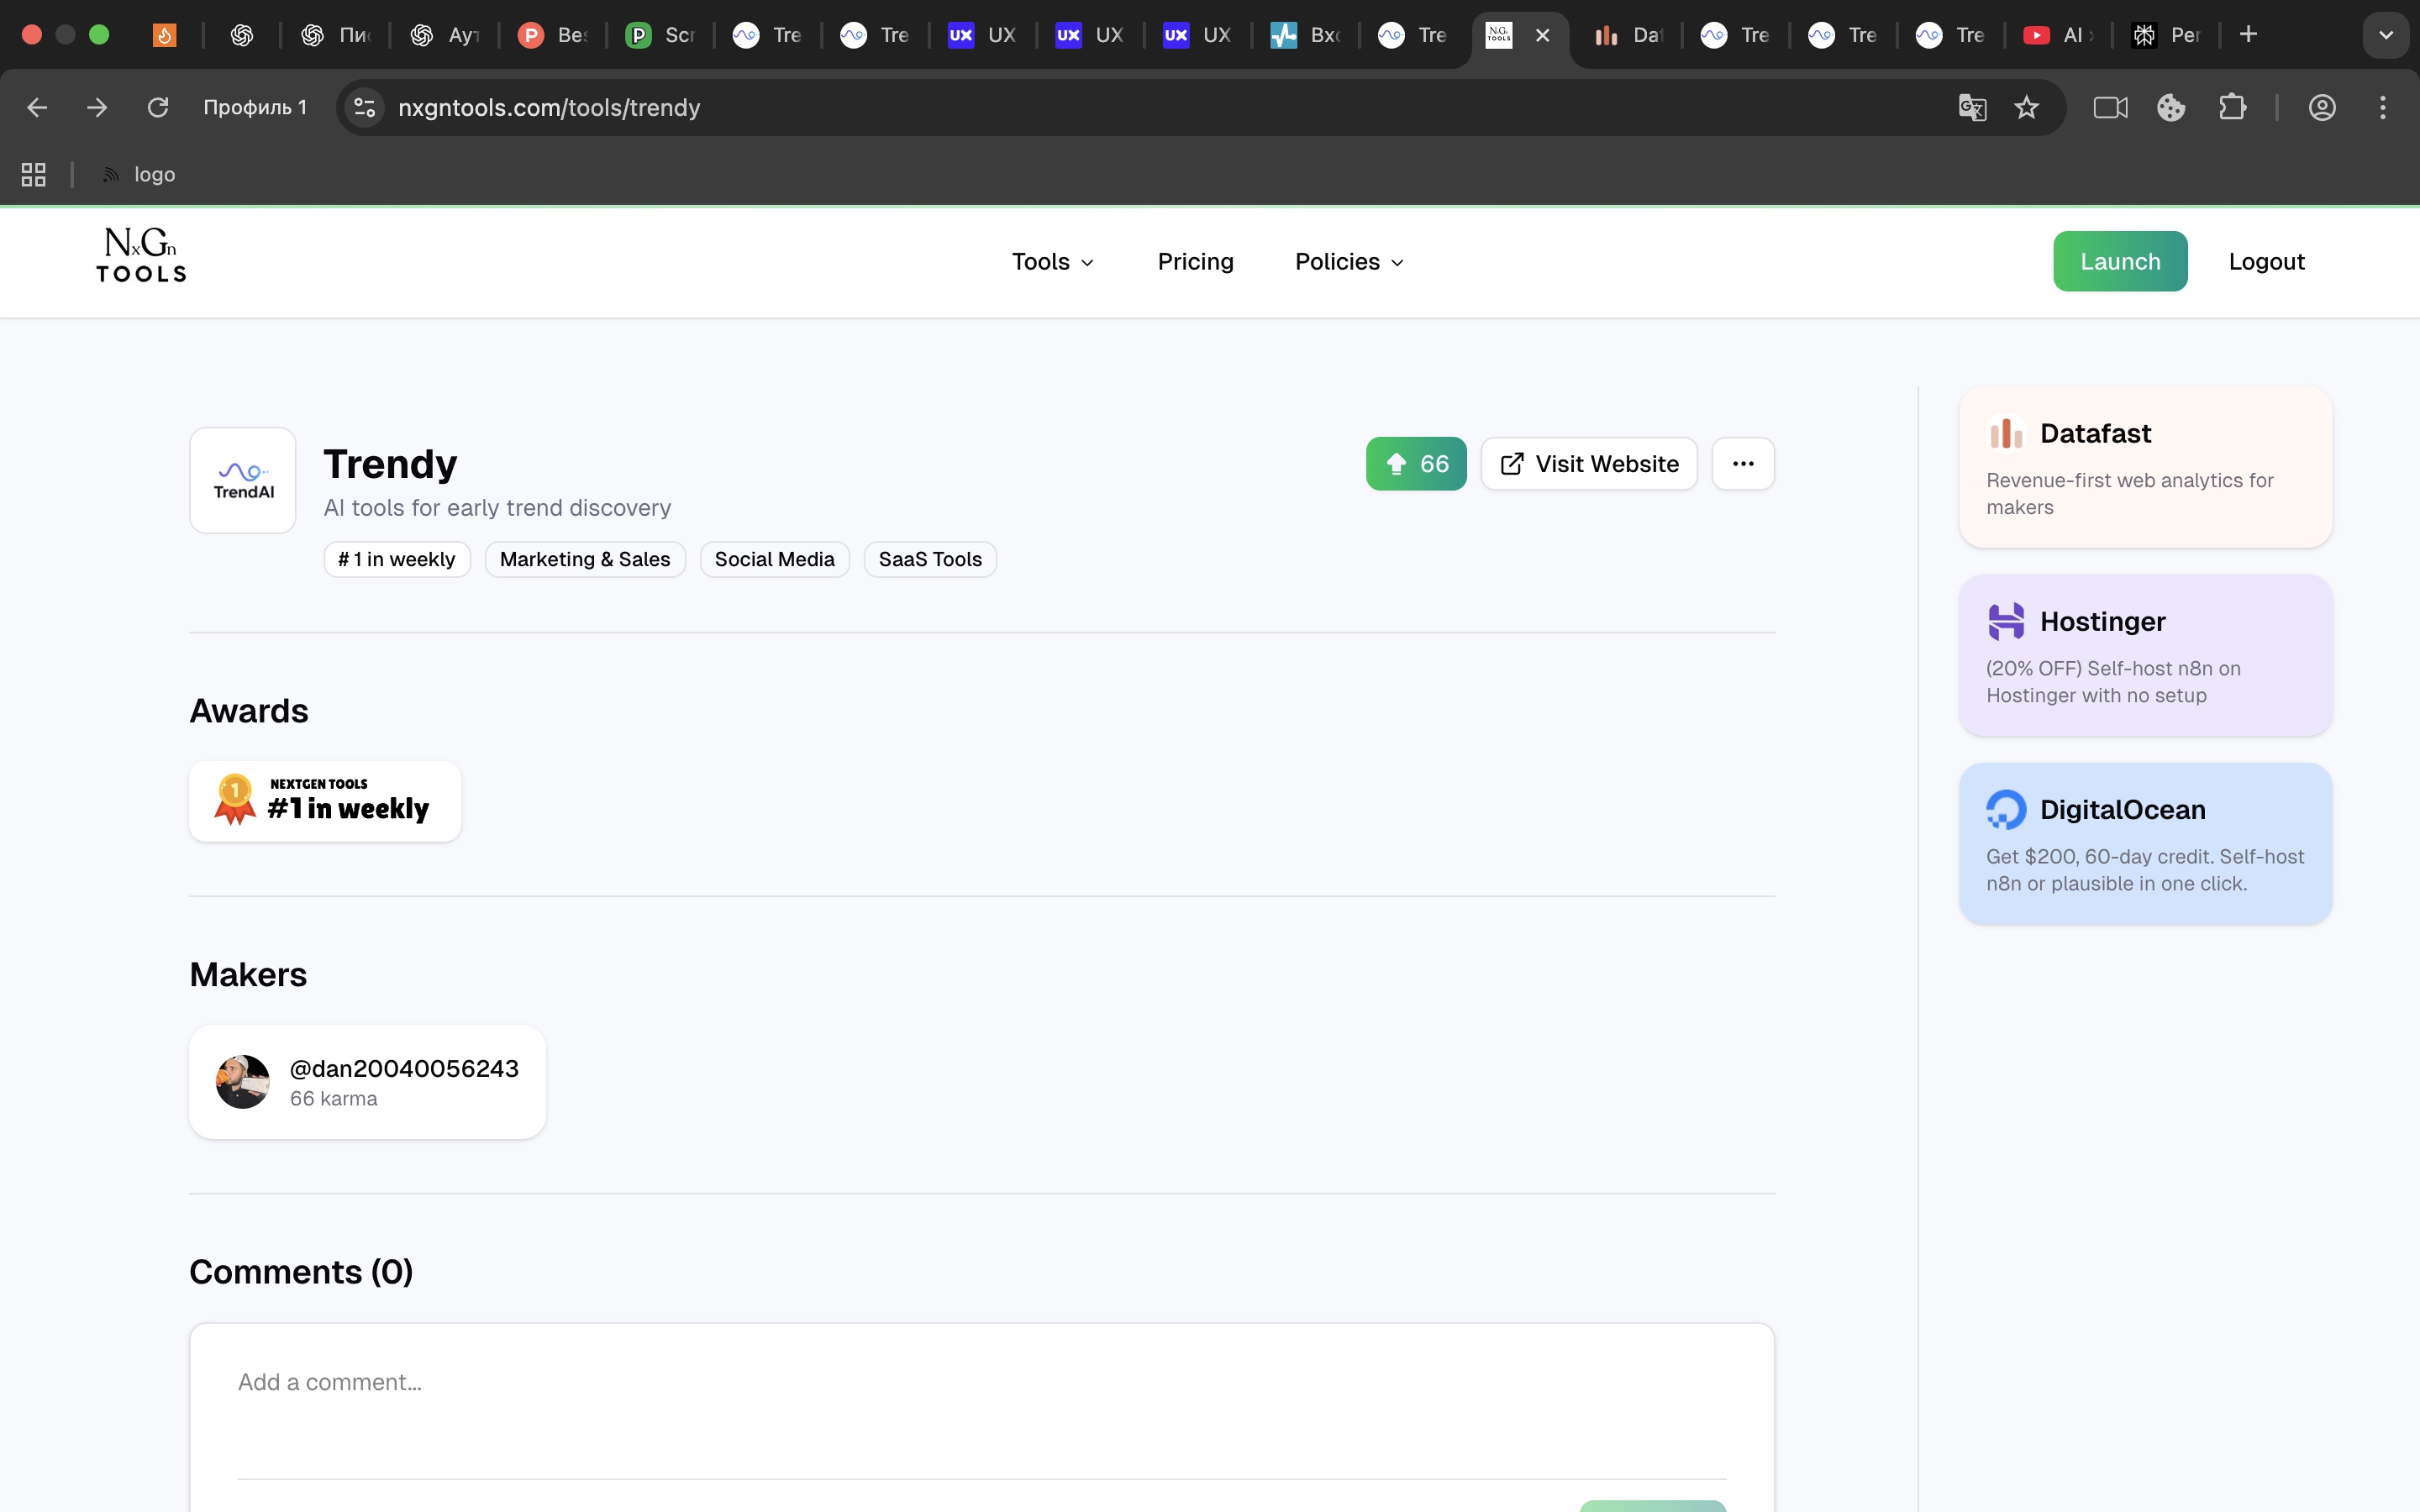Open maker @dan20040056243 profile card

click(367, 1082)
